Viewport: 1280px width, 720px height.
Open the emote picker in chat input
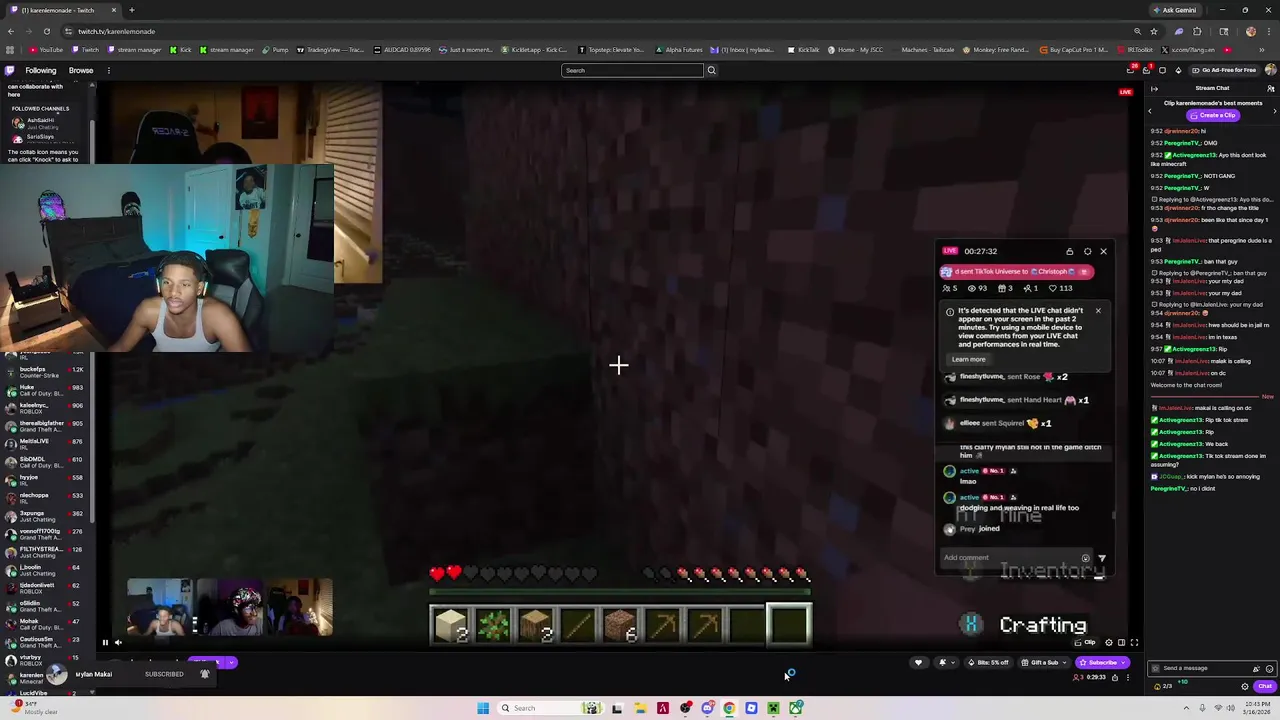(x=1270, y=668)
